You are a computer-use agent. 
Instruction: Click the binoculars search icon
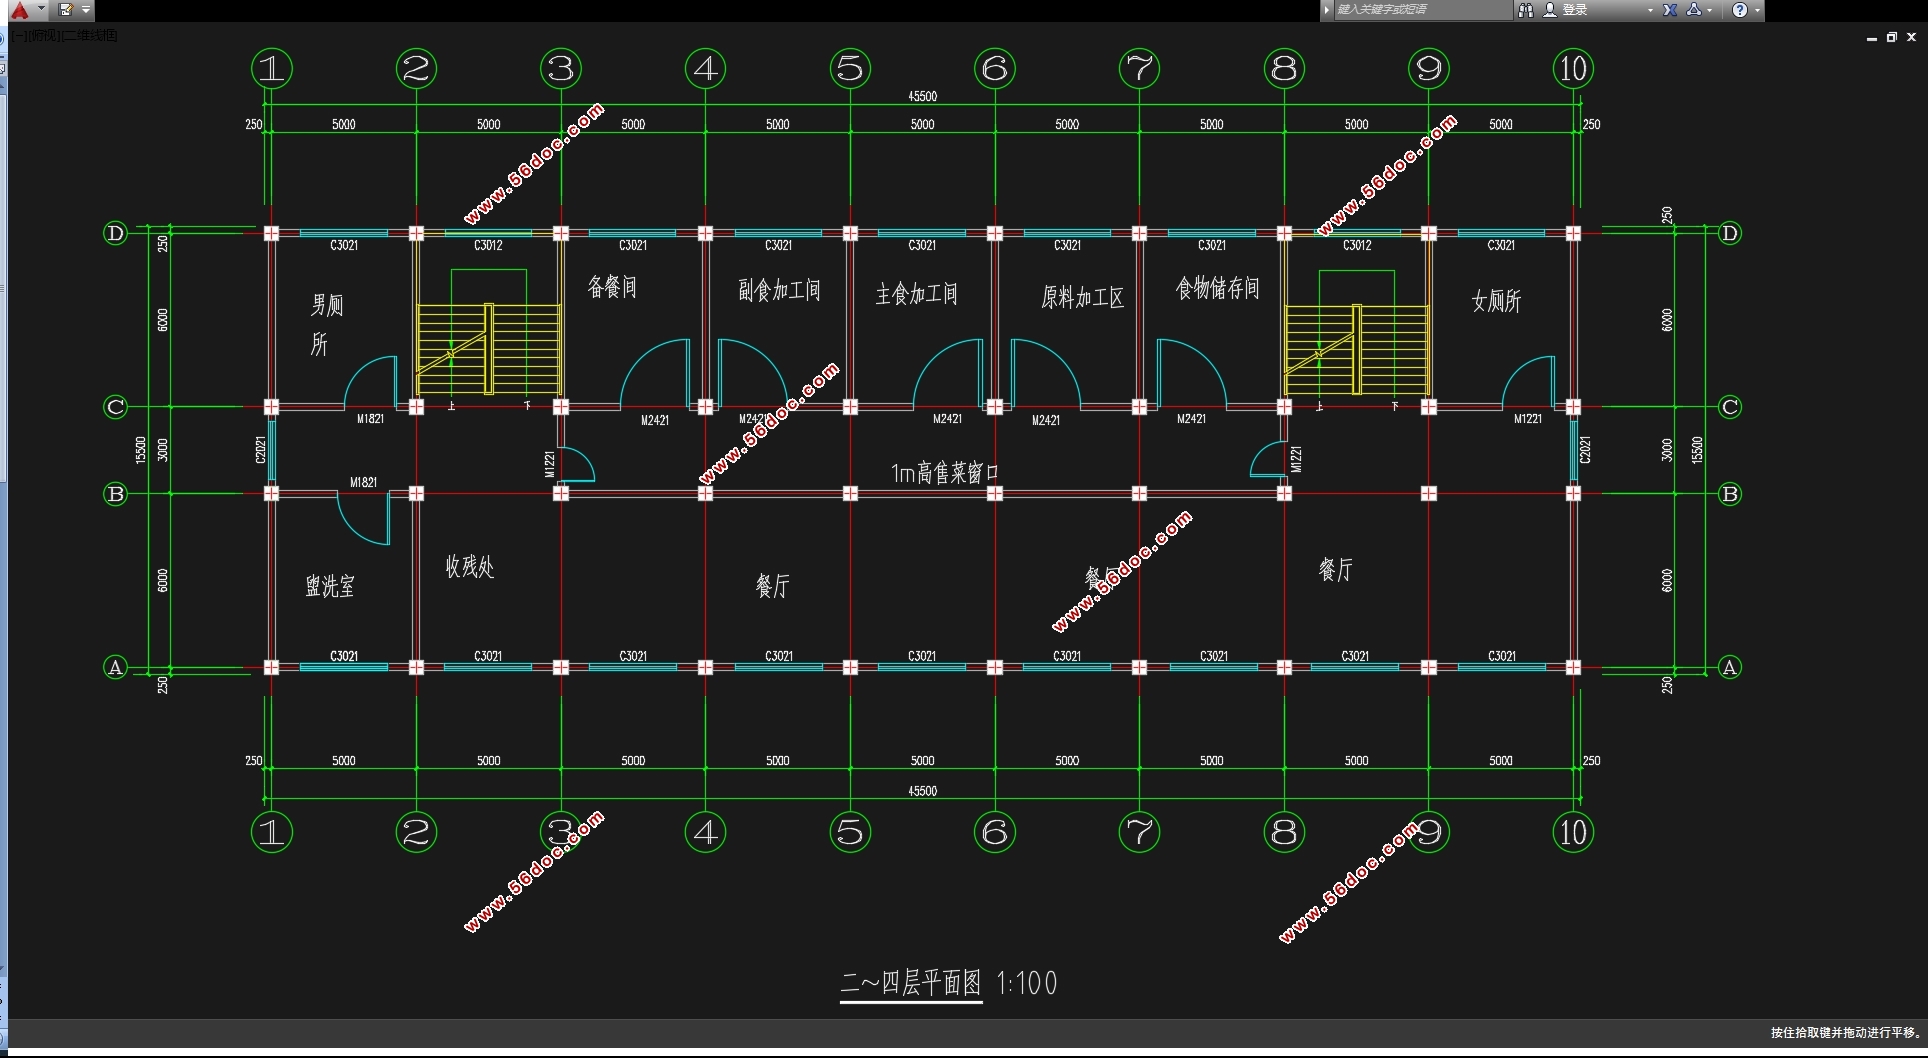tap(1525, 10)
